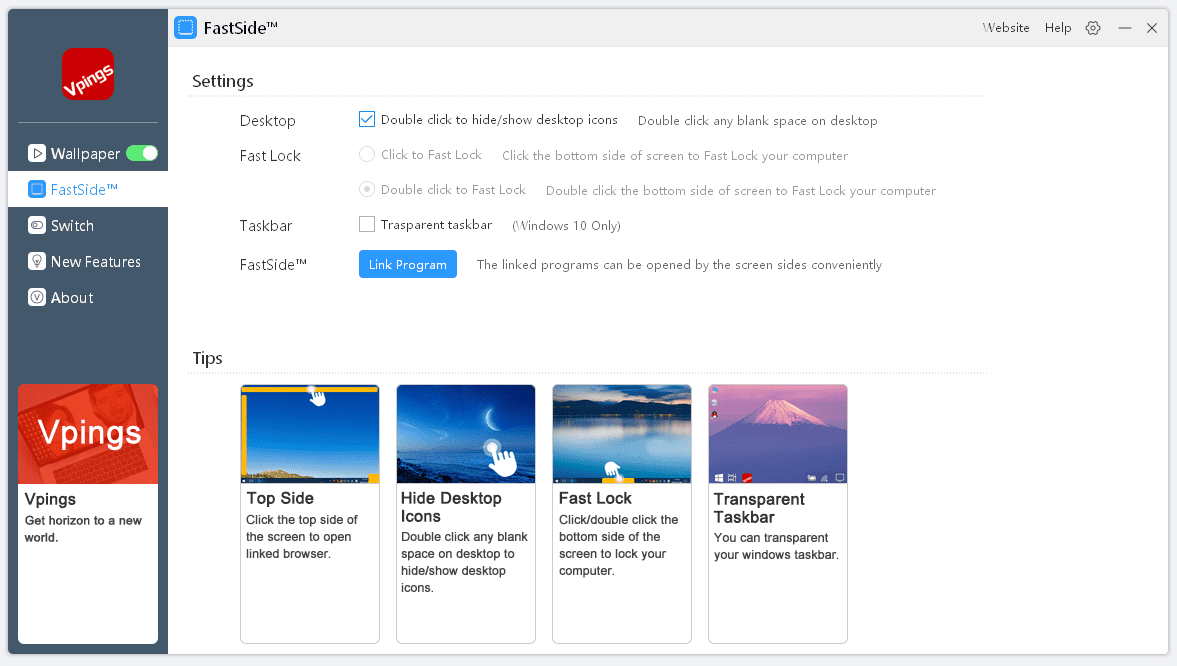The width and height of the screenshot is (1177, 666).
Task: Click 'The linked programs can be opened' description
Action: 679,264
